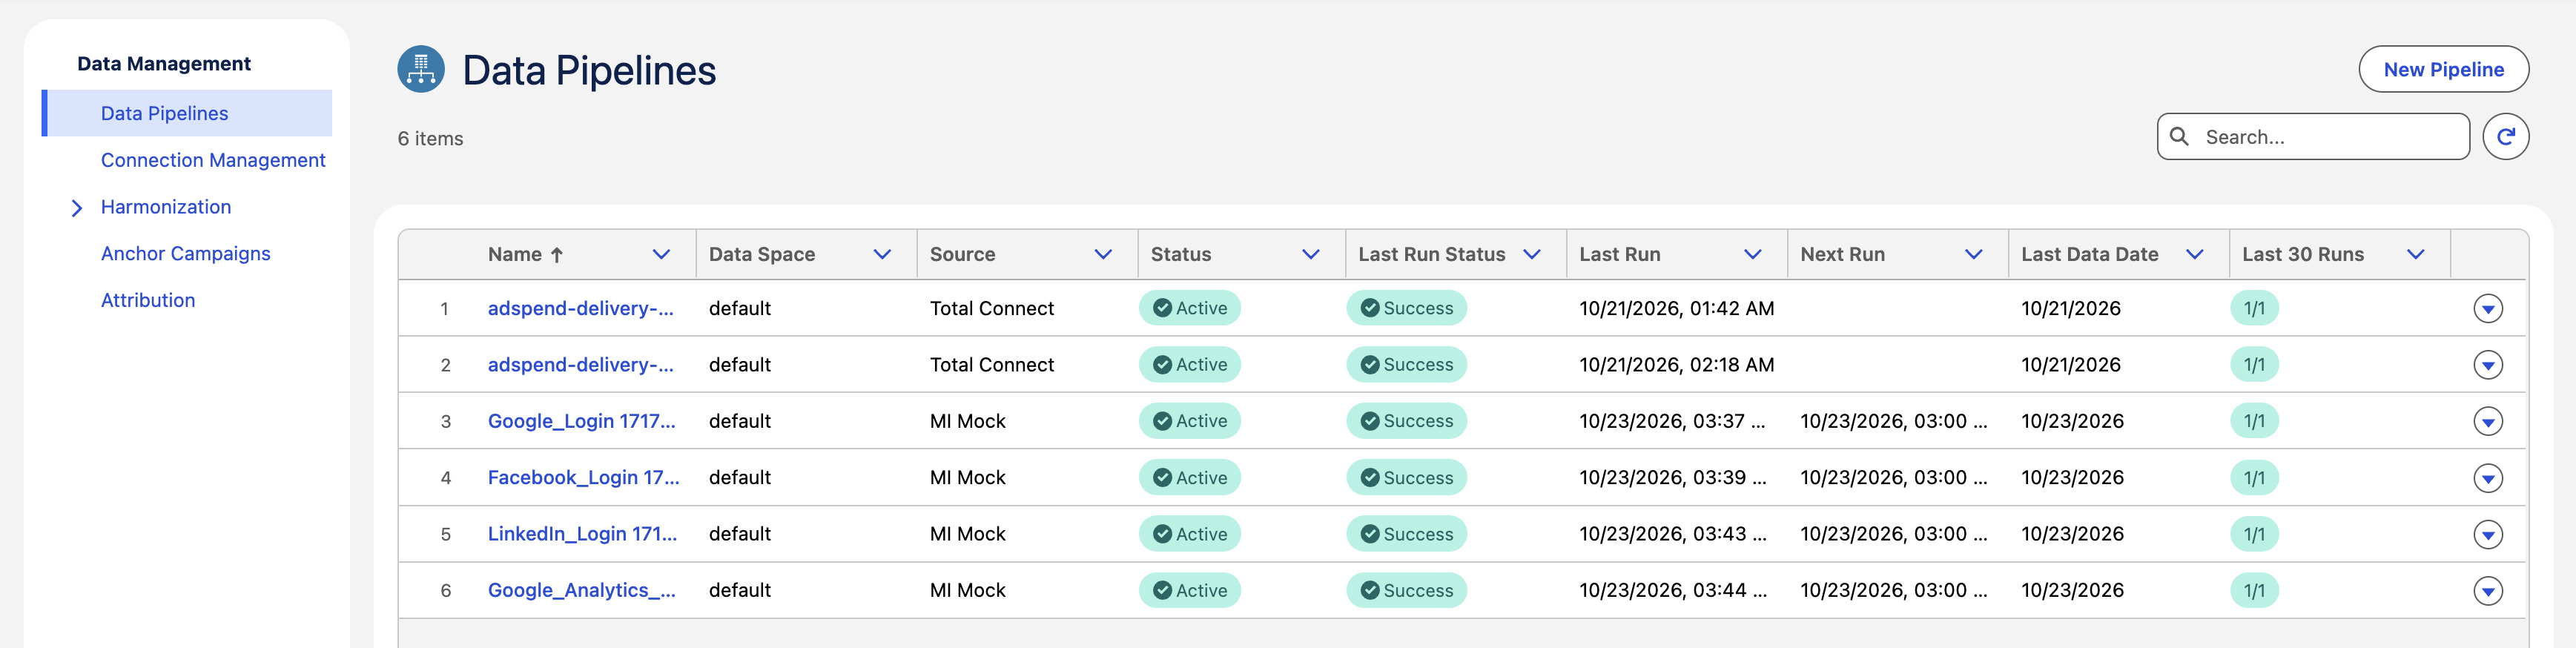Image resolution: width=2576 pixels, height=648 pixels.
Task: Open the LinkedIn_Login pipeline link
Action: (583, 534)
